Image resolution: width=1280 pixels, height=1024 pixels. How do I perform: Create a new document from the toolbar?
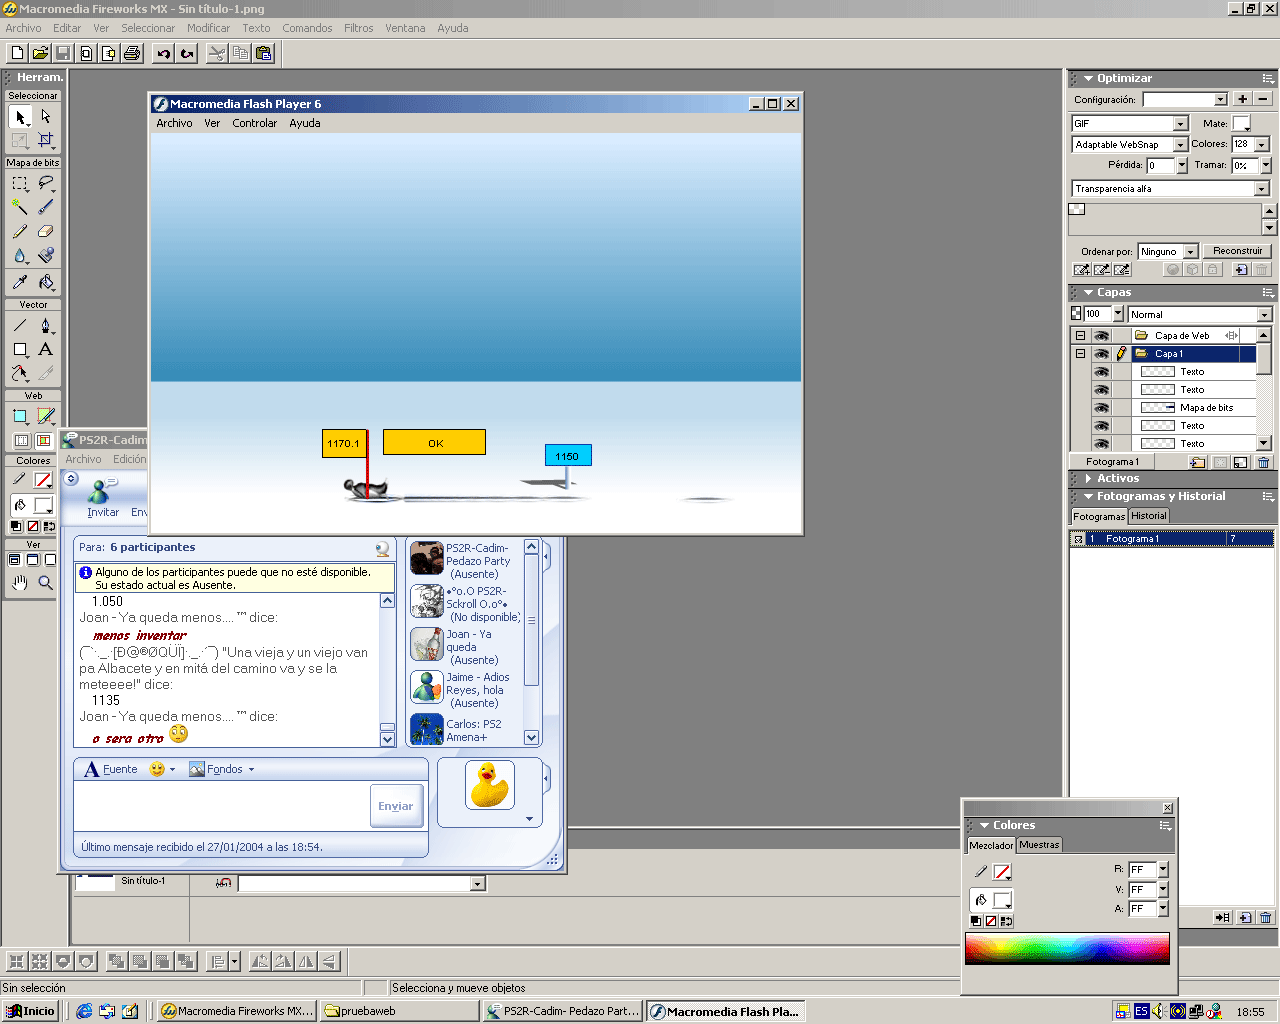point(17,53)
